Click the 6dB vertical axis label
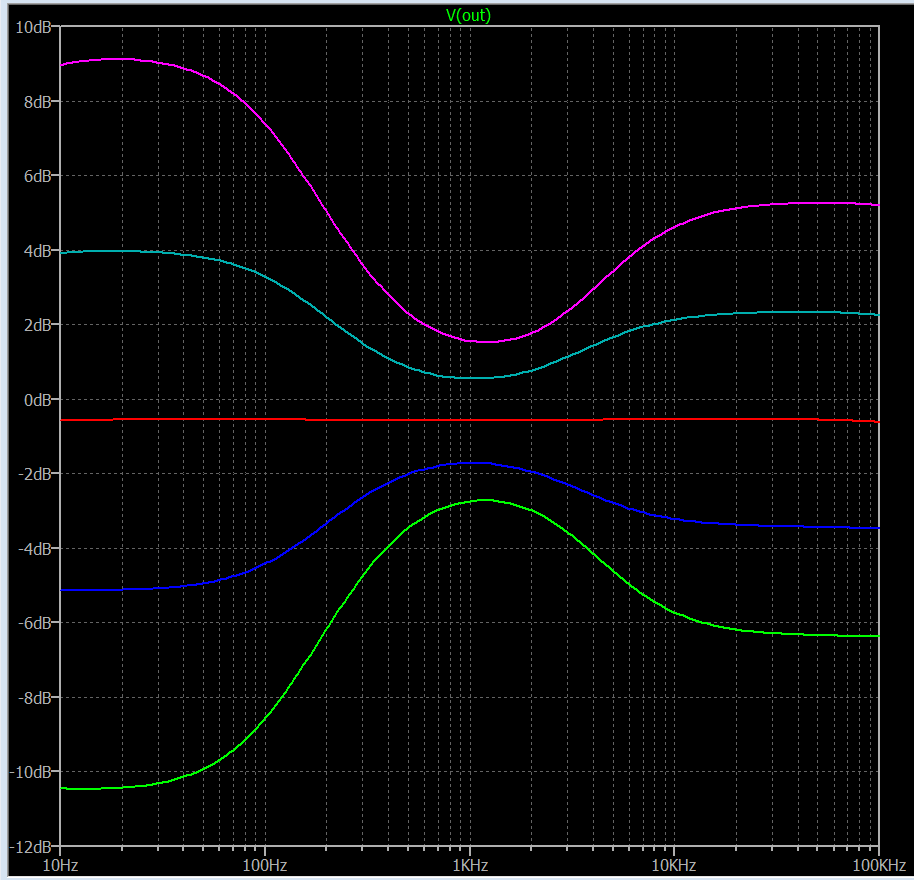The height and width of the screenshot is (880, 914). coord(38,176)
